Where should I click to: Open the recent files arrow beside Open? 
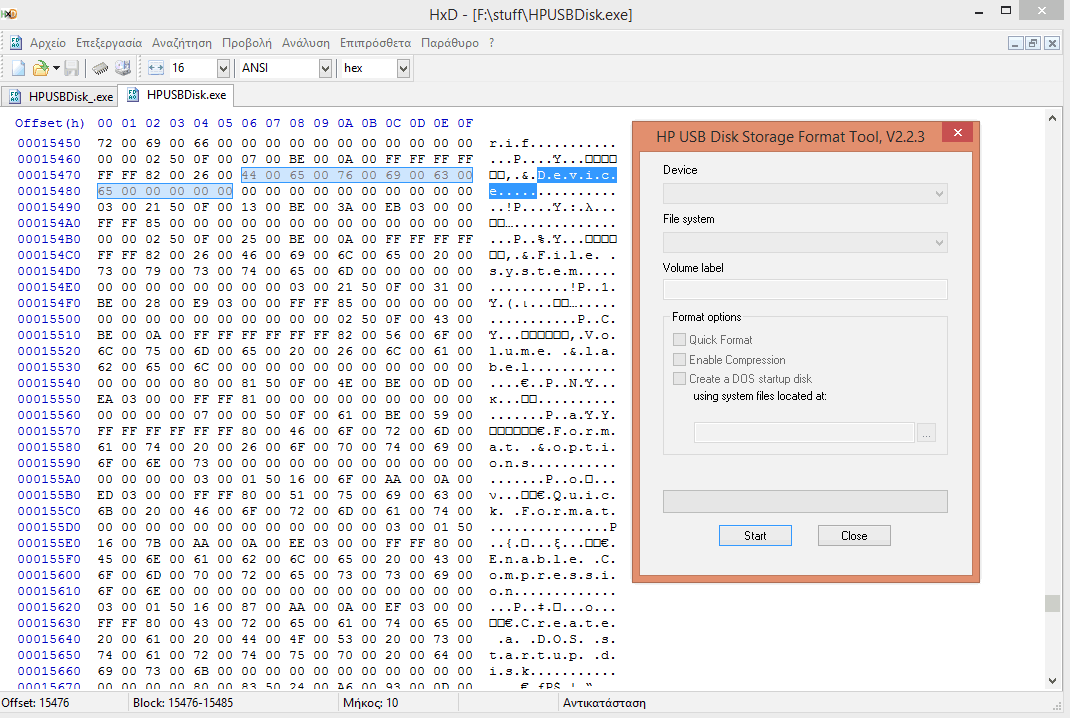coord(56,68)
